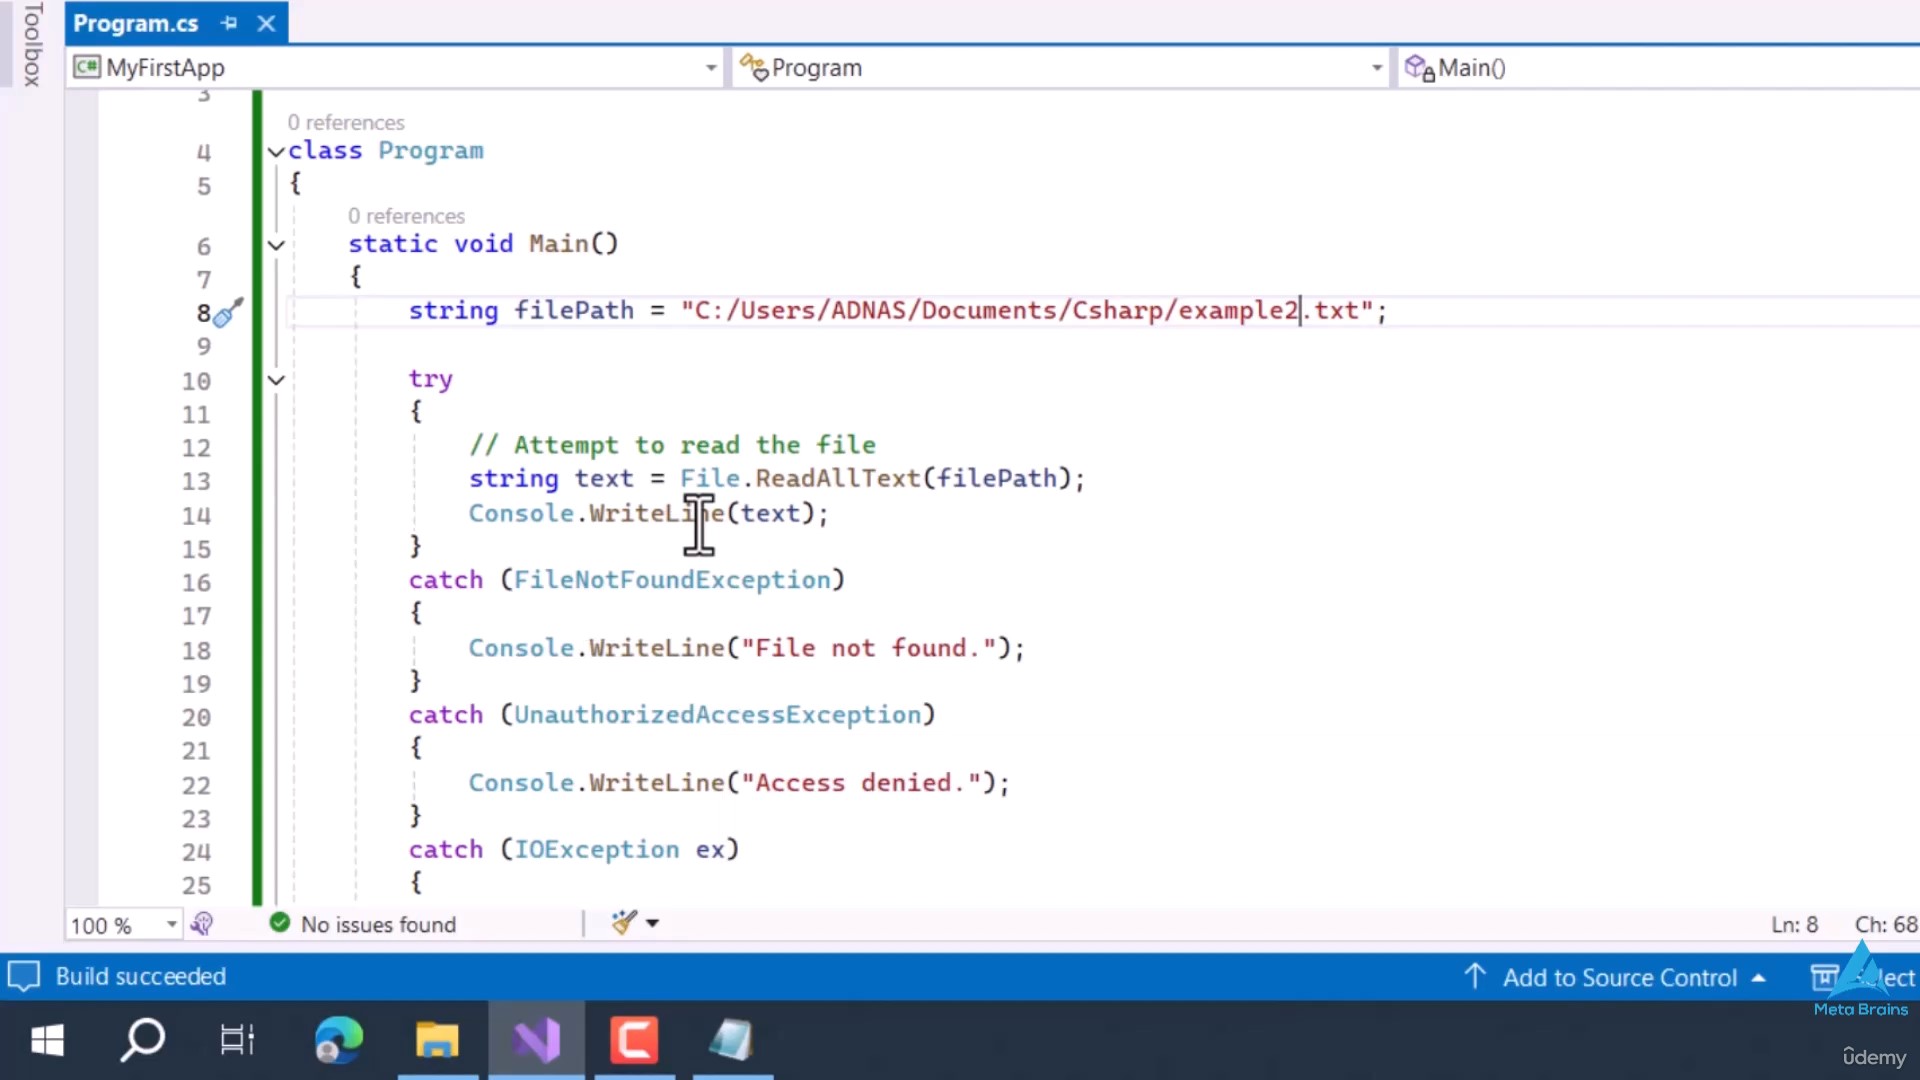Collapse the try block

pos(276,380)
